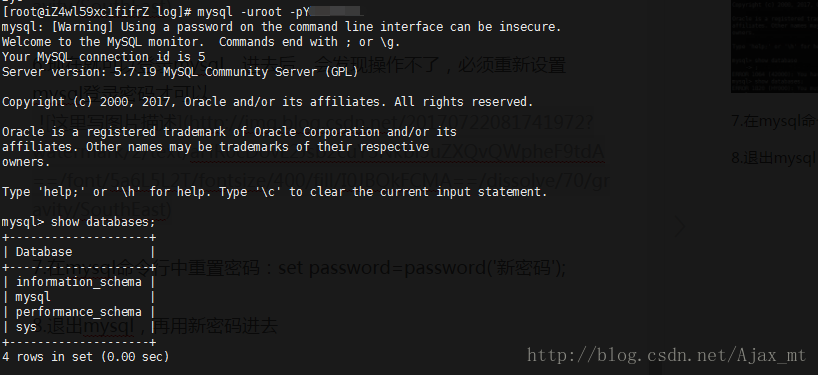Click the 'Type help;' hint line
818x375 pixels.
(x=274, y=192)
